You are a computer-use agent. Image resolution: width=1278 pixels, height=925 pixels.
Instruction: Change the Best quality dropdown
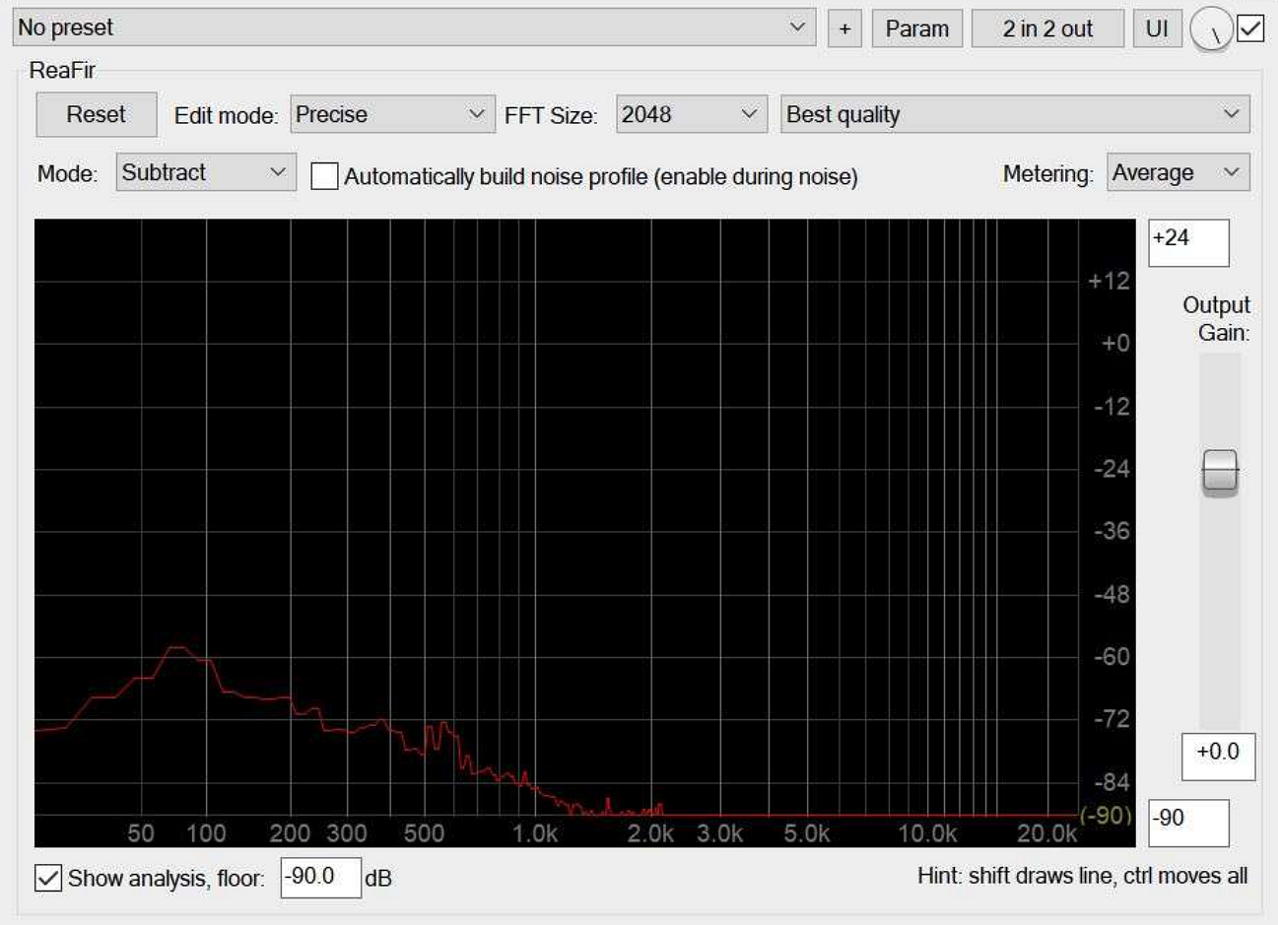pos(1014,115)
